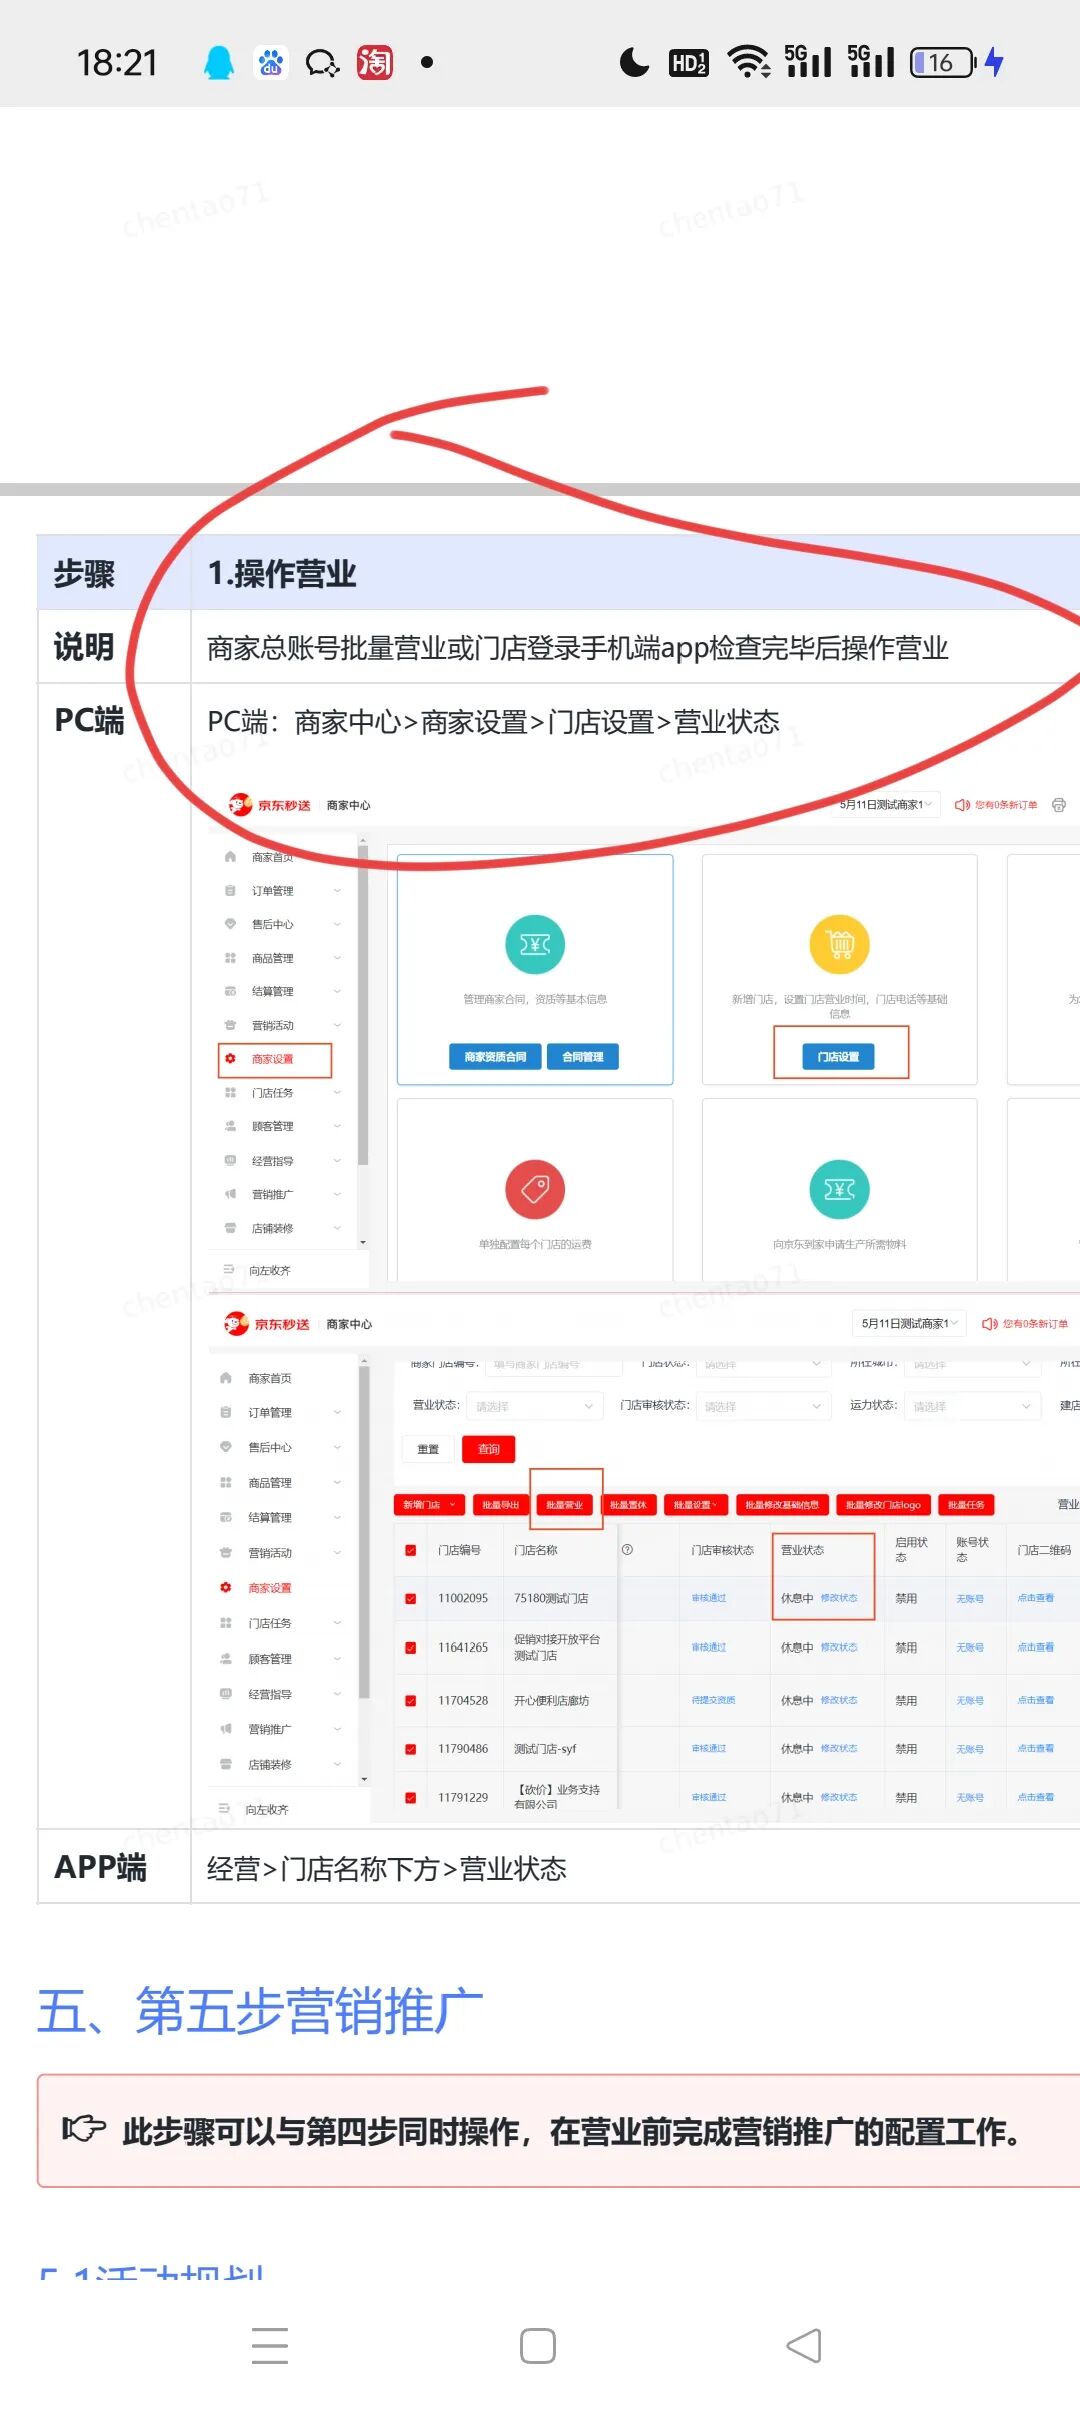The width and height of the screenshot is (1080, 2412).
Task: Uncheck the checkbox for store 11790486
Action: tap(410, 1749)
